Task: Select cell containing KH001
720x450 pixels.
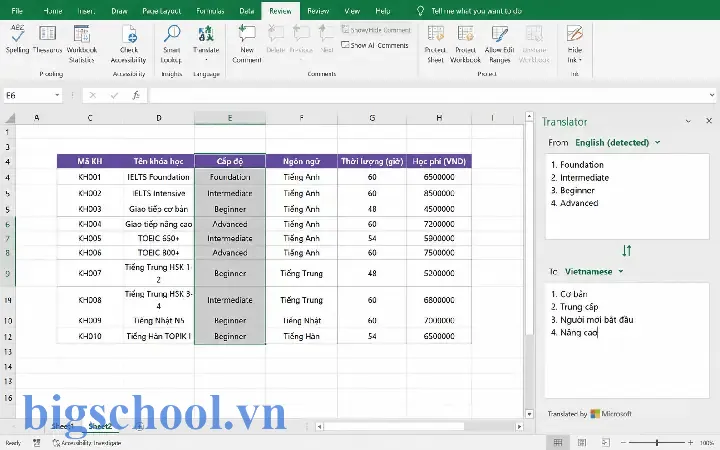Action: click(90, 177)
